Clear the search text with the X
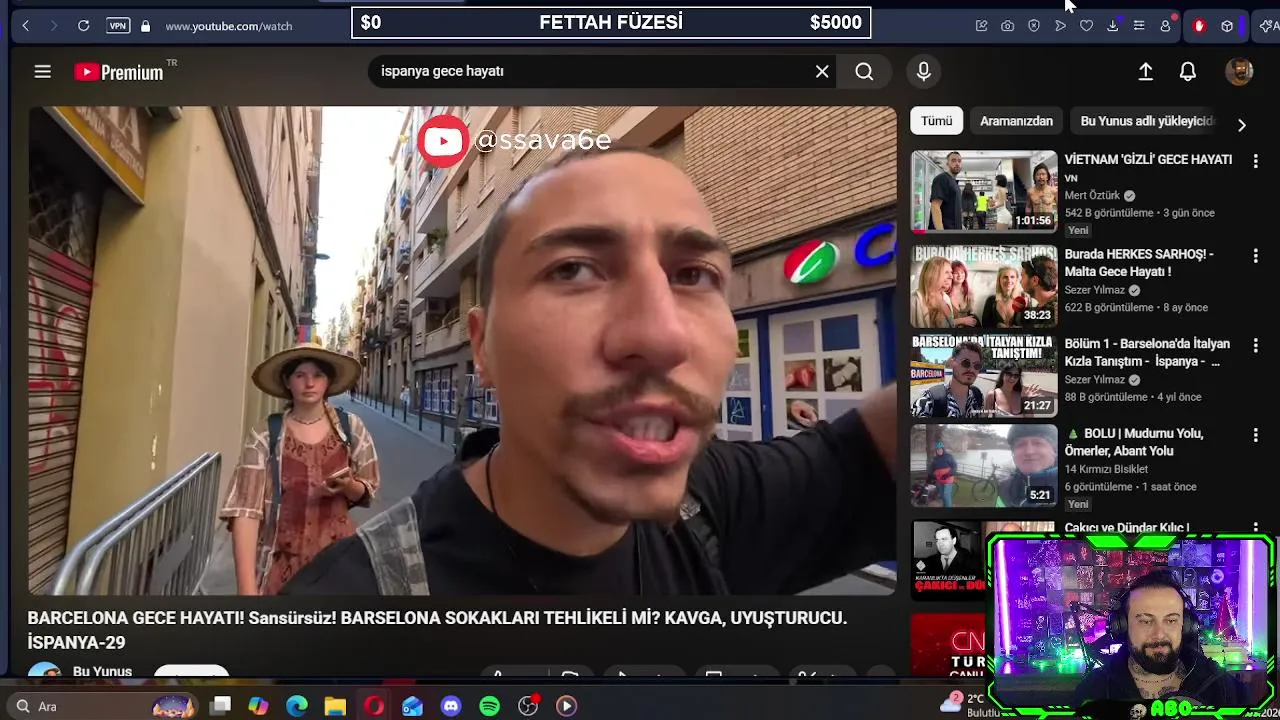1280x720 pixels. point(822,71)
